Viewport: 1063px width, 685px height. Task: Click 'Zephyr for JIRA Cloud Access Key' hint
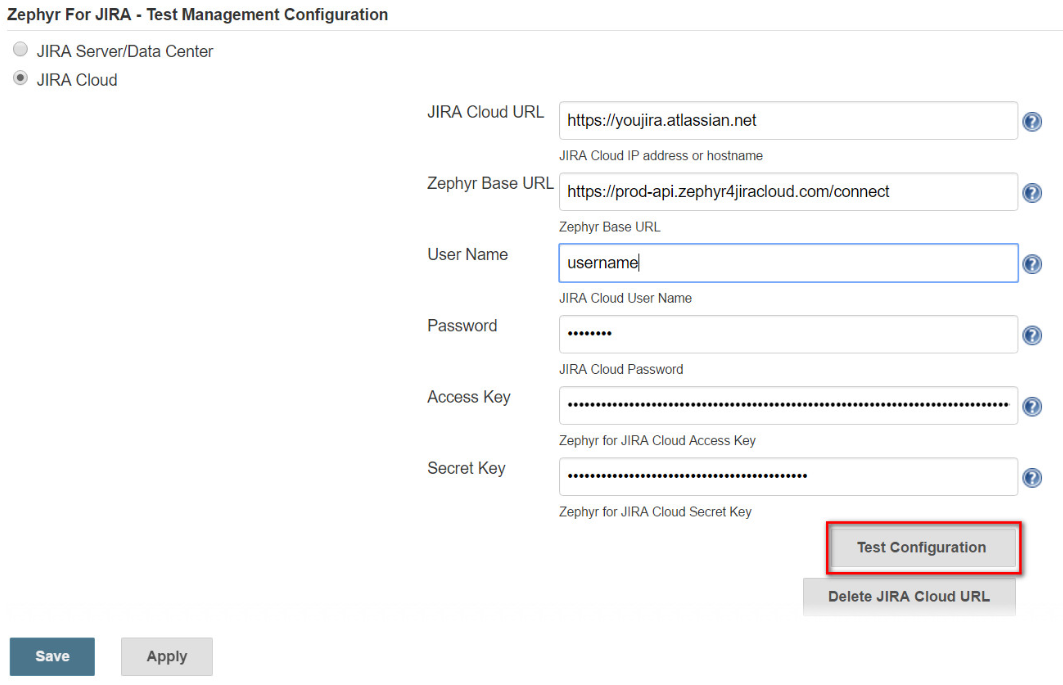658,441
